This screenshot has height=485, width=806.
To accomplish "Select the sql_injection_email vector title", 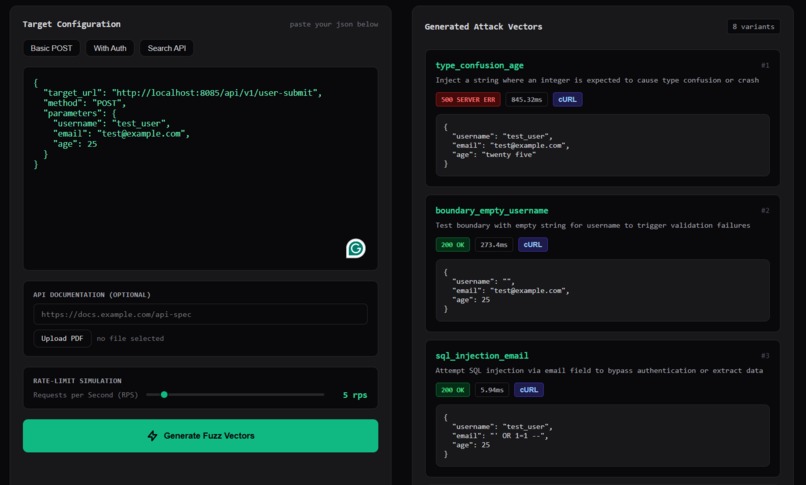I will 482,356.
